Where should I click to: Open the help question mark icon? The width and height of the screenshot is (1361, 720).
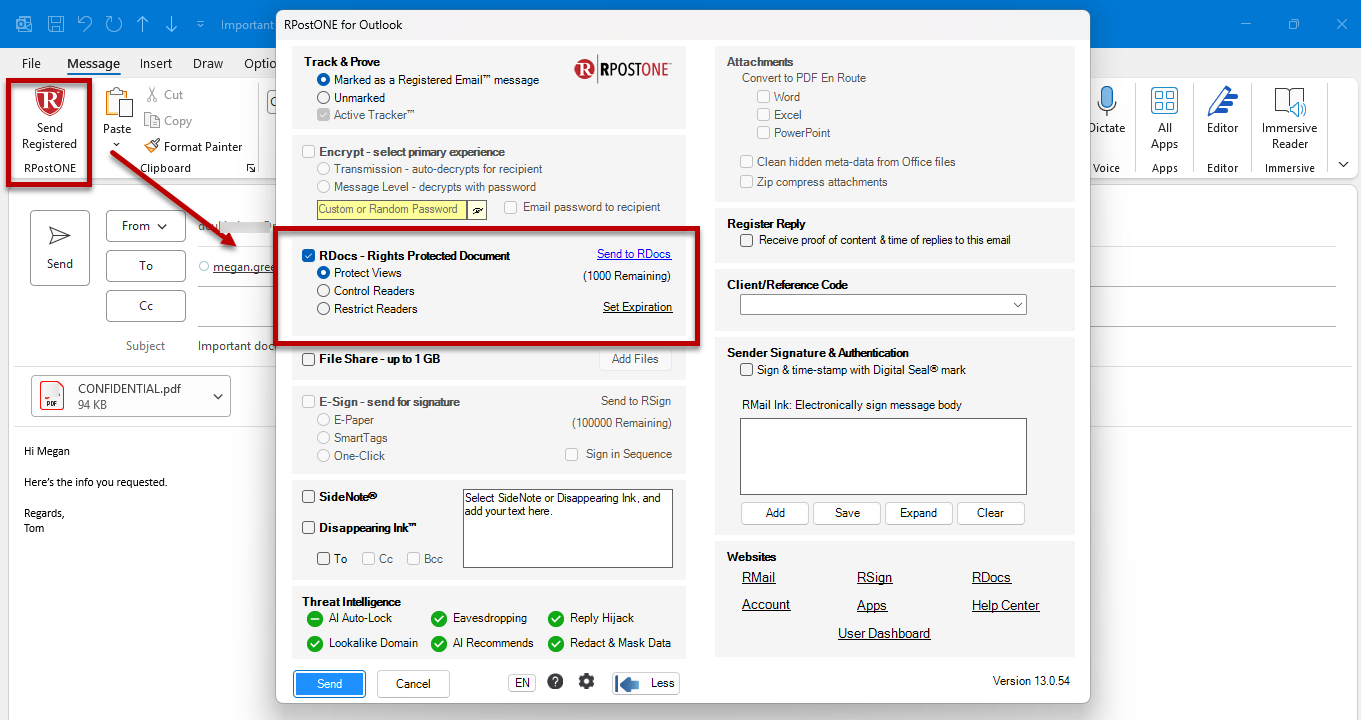(x=555, y=682)
